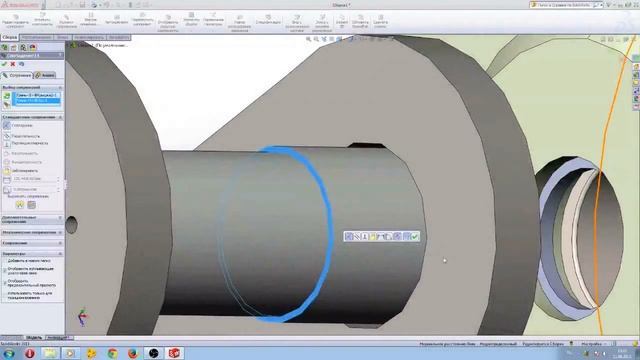Click the angle value input field
640x360 pixels.
point(34,189)
